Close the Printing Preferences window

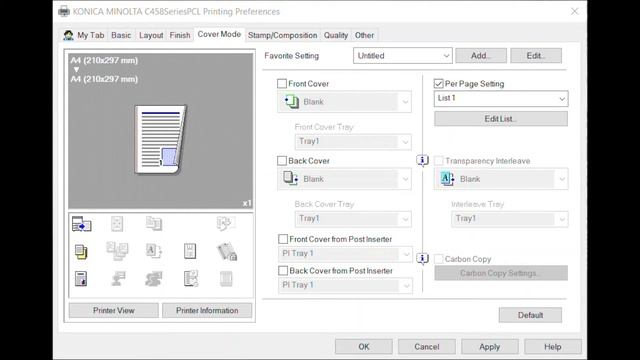pyautogui.click(x=575, y=11)
